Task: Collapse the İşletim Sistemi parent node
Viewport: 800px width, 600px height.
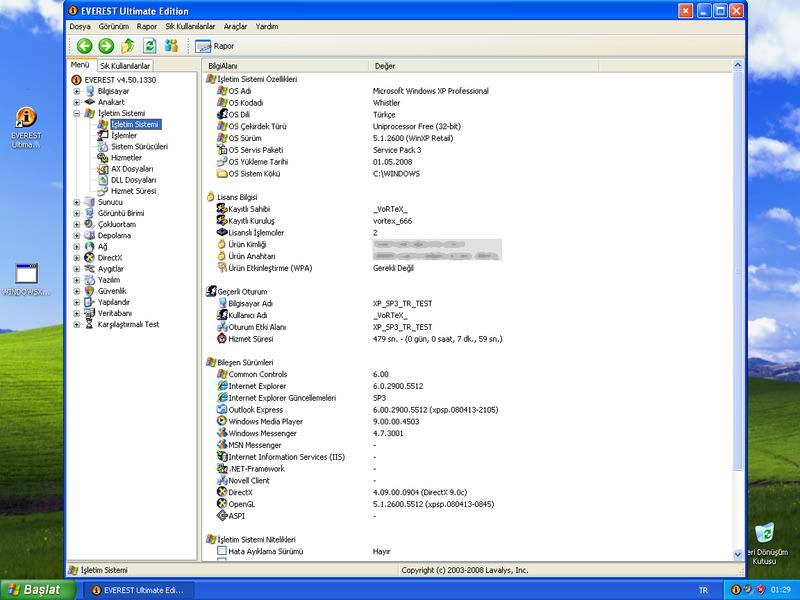Action: (x=77, y=113)
